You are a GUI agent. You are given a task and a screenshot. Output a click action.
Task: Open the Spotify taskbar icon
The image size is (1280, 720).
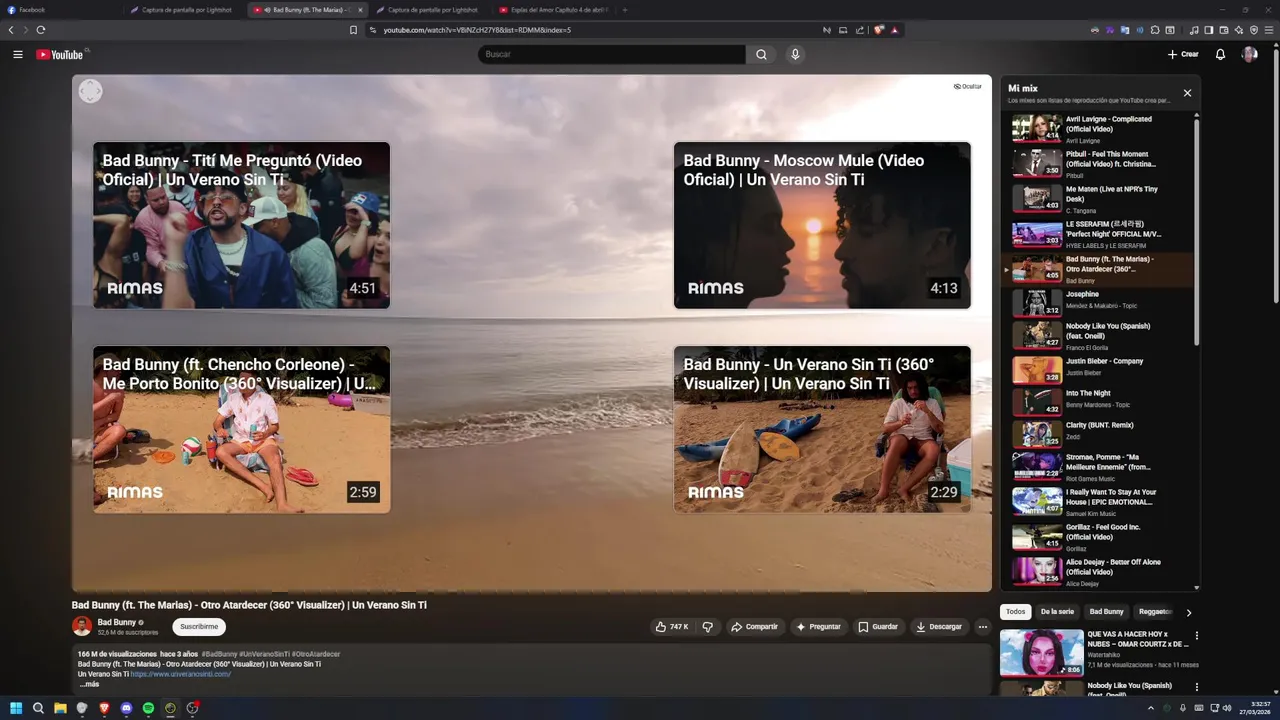click(x=148, y=708)
